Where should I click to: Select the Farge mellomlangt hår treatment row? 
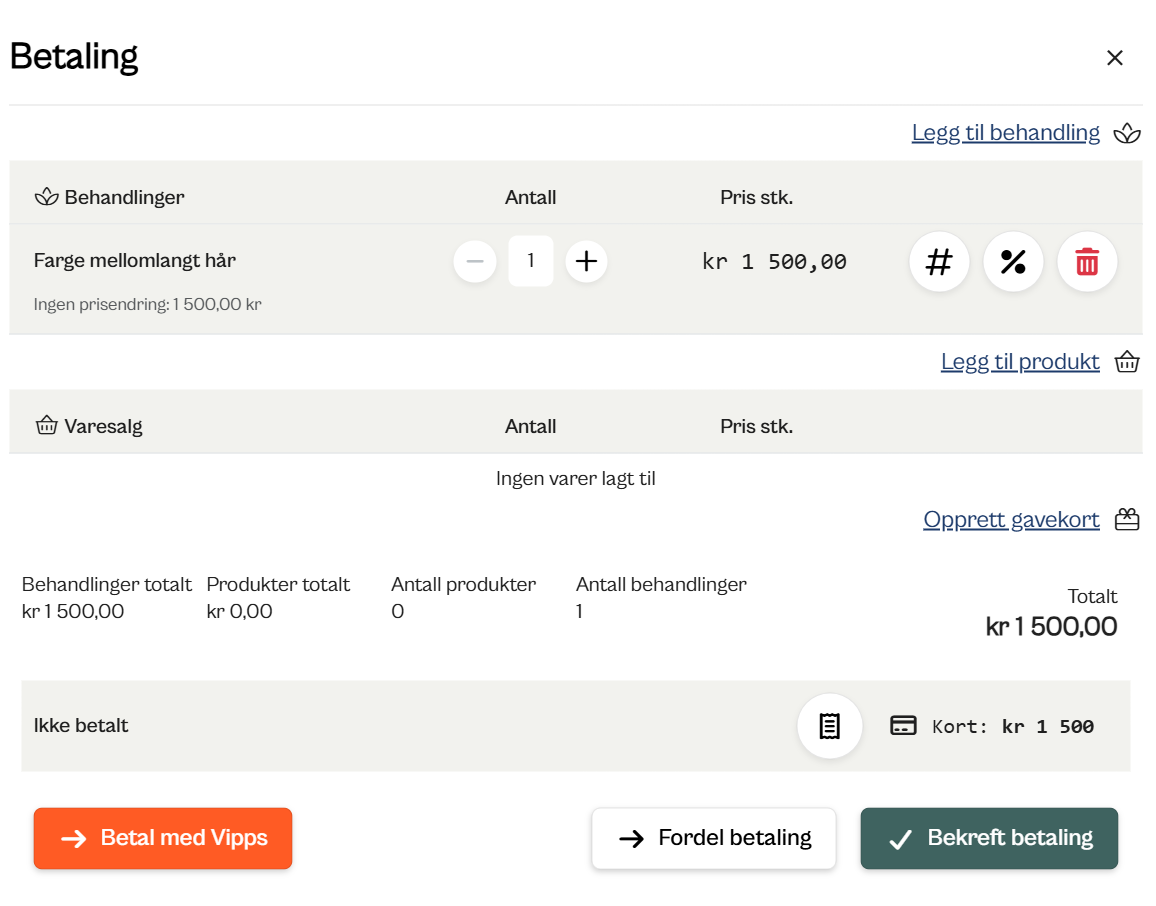click(x=135, y=261)
